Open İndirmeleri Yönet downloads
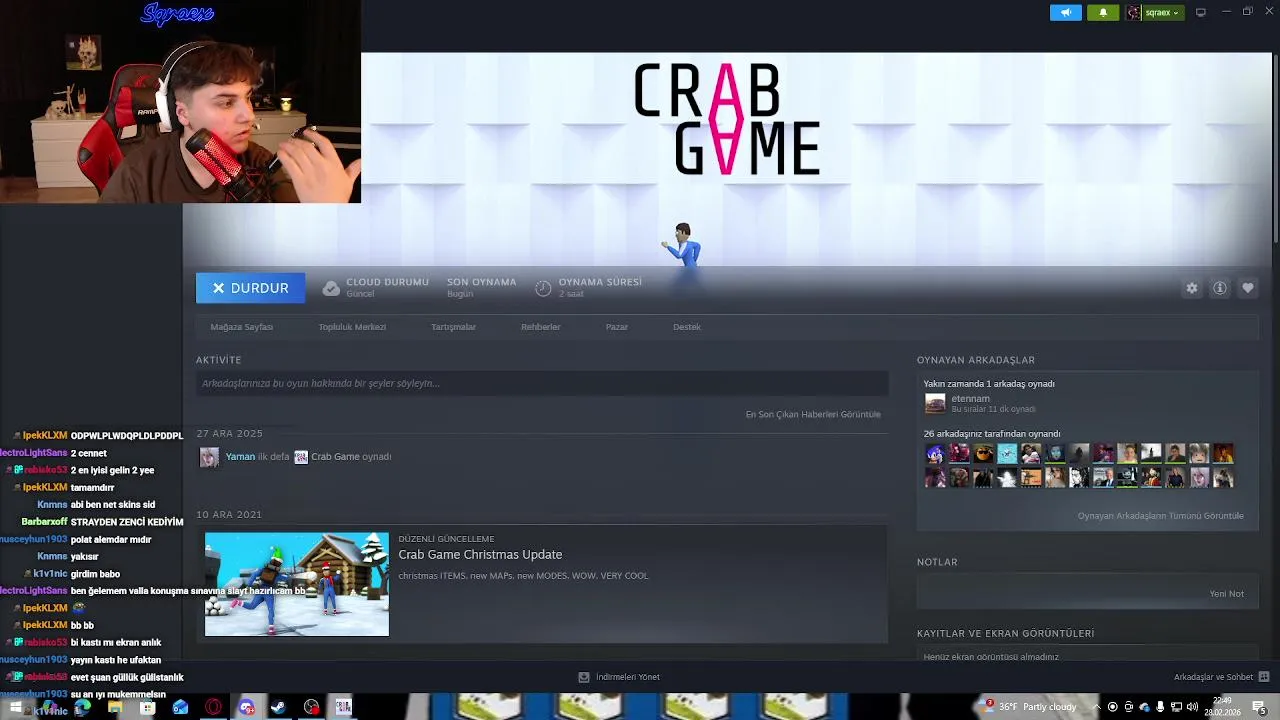This screenshot has width=1280, height=720. pos(619,677)
